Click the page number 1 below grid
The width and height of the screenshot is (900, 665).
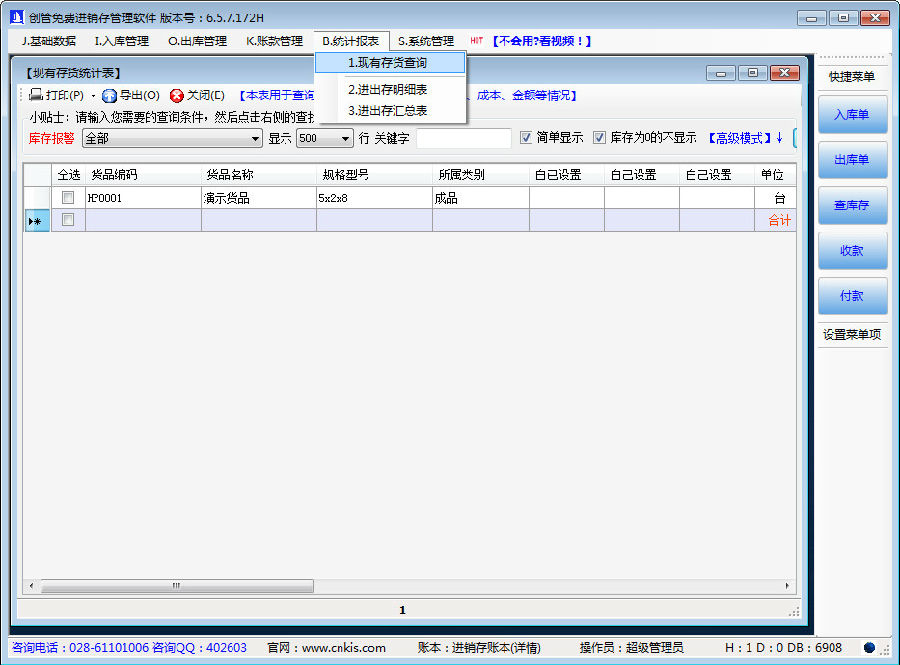tap(402, 610)
